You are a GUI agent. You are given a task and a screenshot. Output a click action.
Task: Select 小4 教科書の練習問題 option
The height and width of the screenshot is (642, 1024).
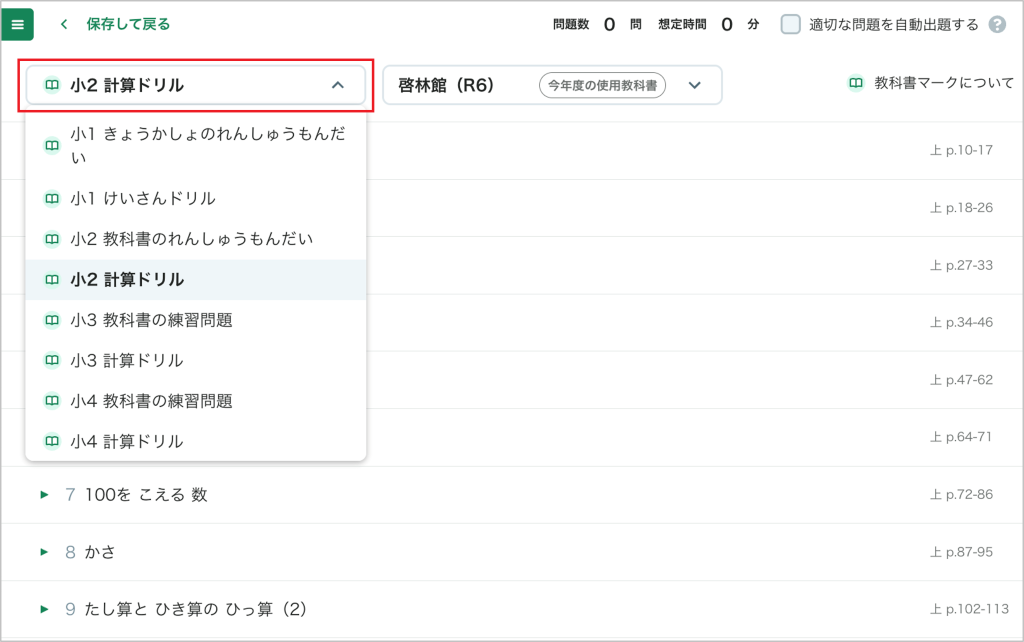[195, 401]
